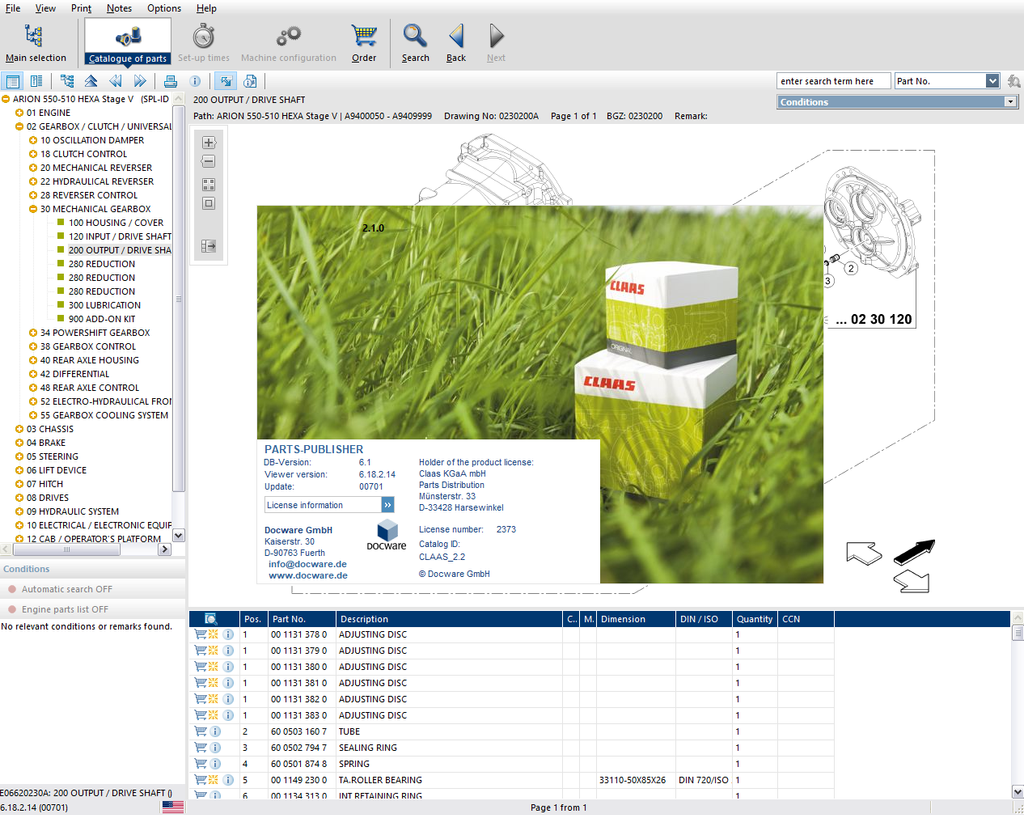This screenshot has height=815, width=1024.
Task: Open the Search magnifier tool
Action: pyautogui.click(x=415, y=43)
